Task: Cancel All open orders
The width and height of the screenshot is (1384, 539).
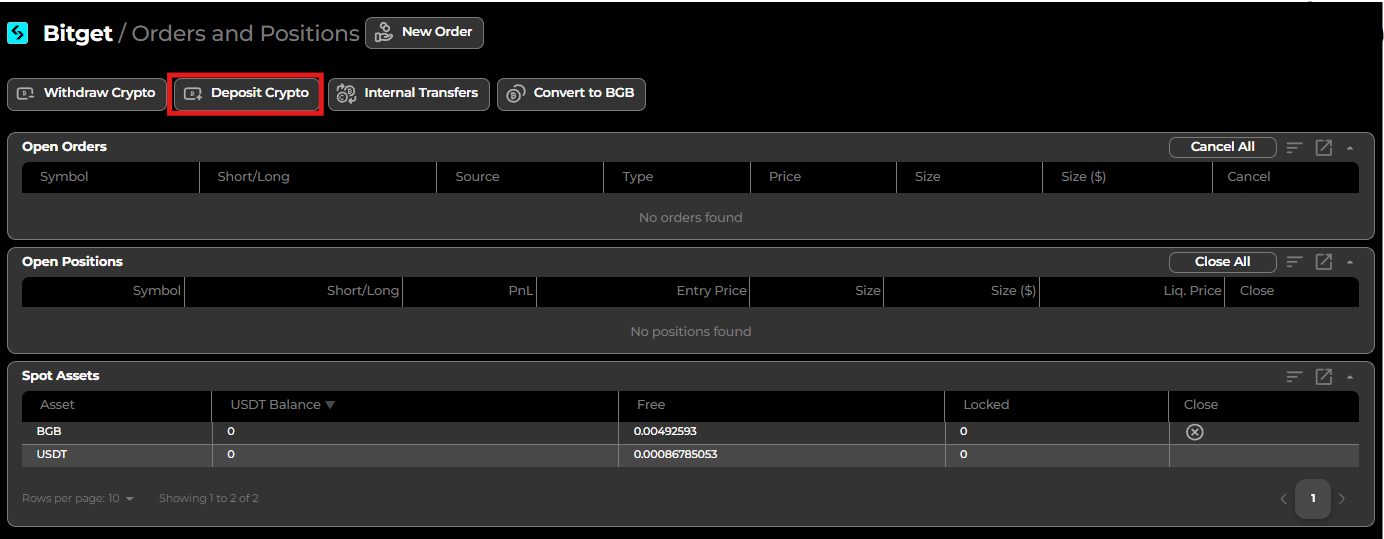Action: pyautogui.click(x=1222, y=147)
